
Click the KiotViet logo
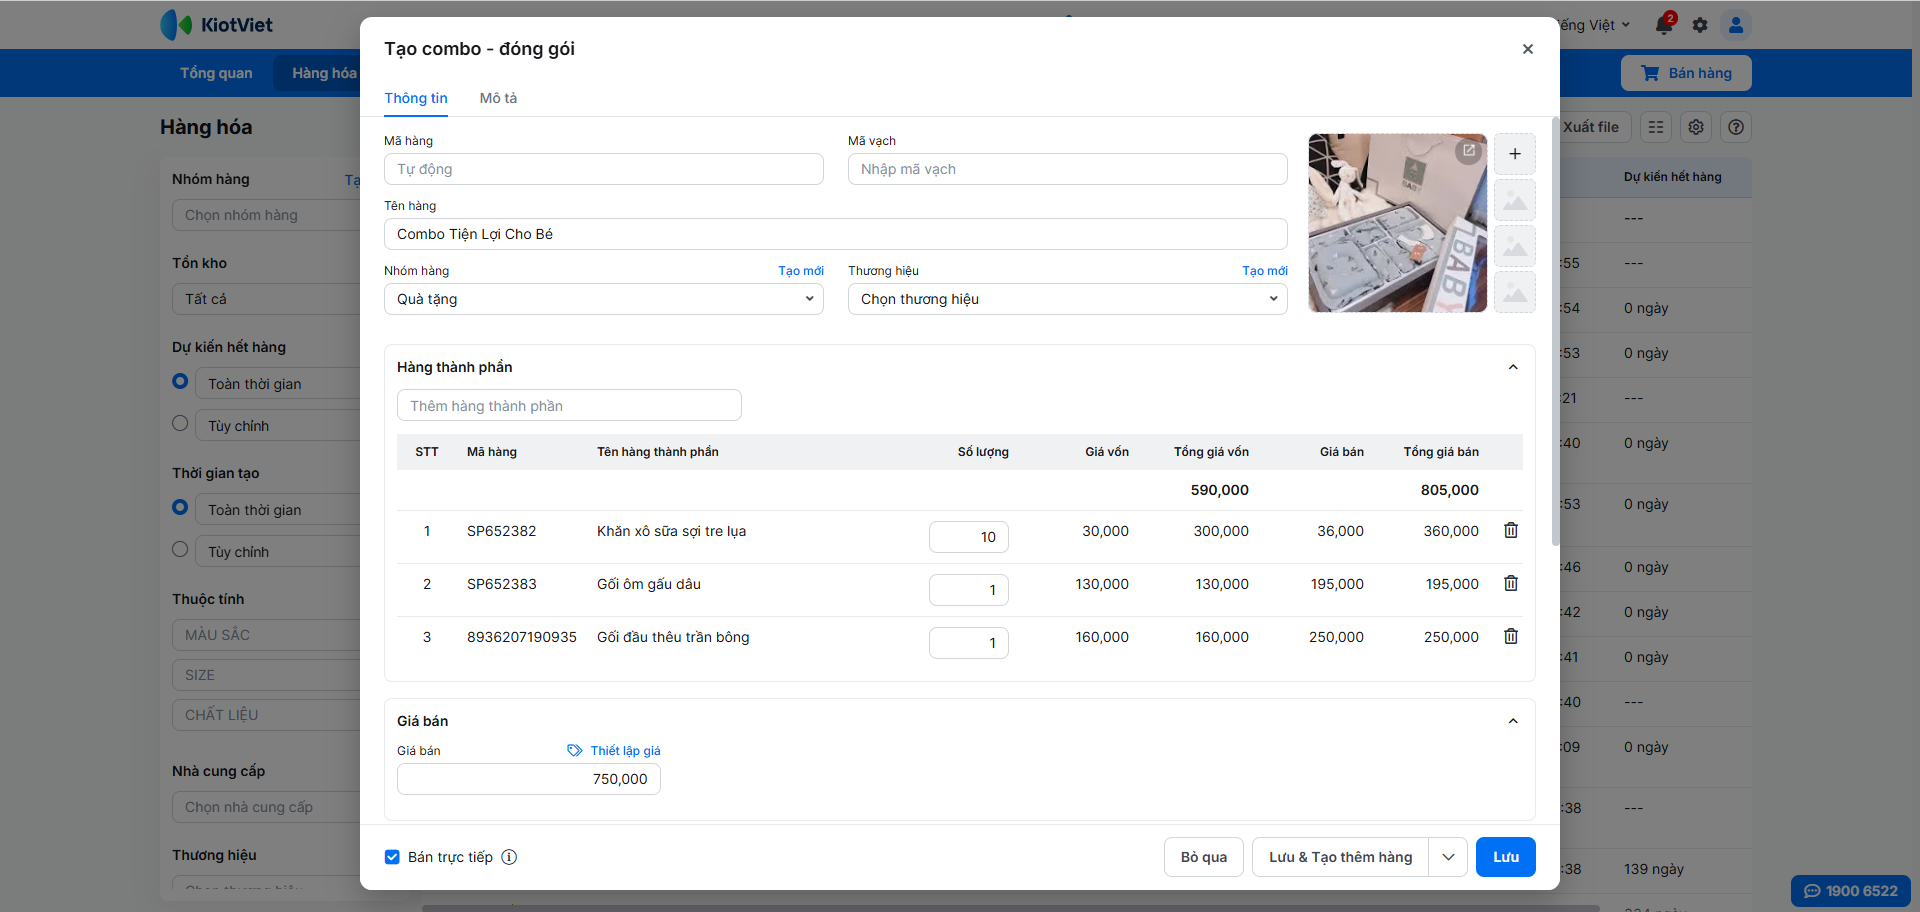pos(217,25)
